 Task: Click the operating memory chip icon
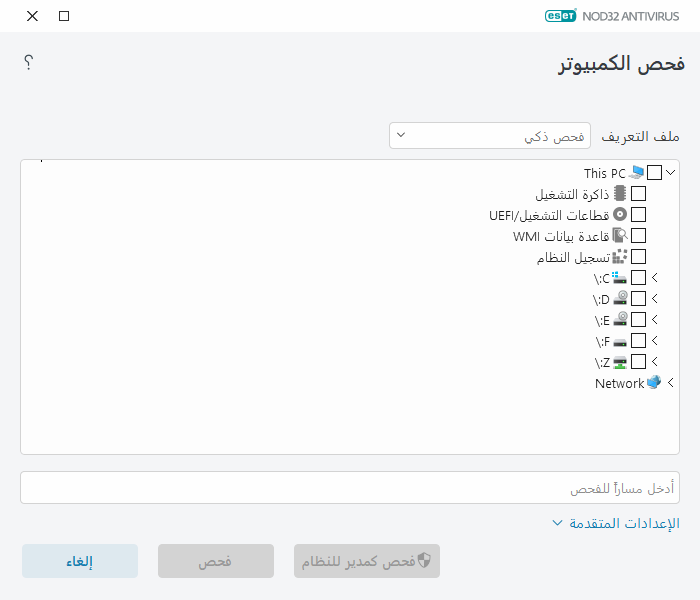tap(620, 193)
